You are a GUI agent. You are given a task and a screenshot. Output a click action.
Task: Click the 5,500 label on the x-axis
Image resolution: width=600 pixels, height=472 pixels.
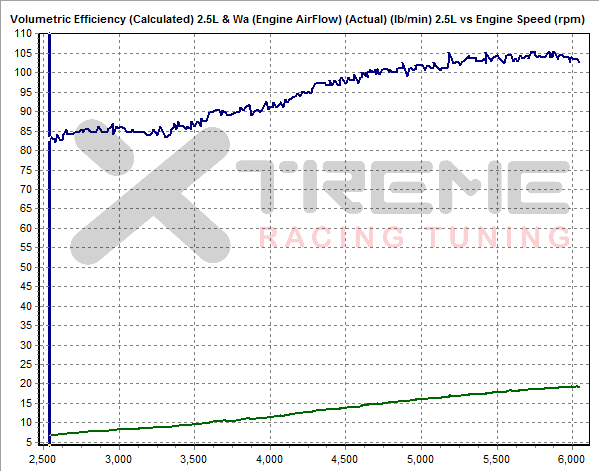(494, 459)
